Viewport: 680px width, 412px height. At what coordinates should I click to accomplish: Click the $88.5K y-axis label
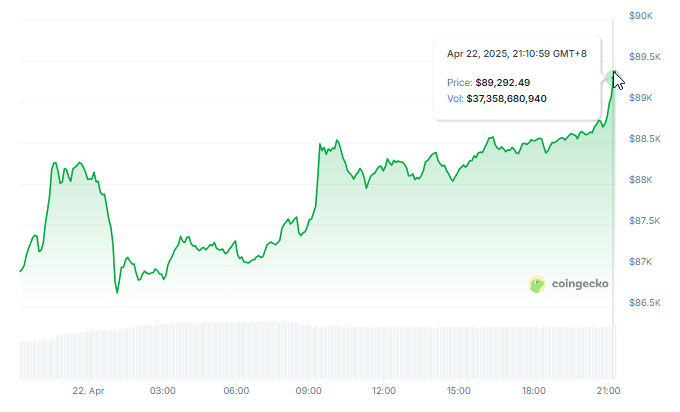[642, 139]
